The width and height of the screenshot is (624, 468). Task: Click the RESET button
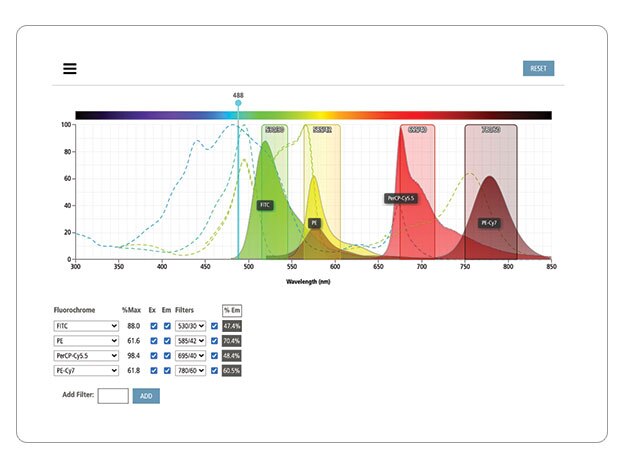(538, 68)
